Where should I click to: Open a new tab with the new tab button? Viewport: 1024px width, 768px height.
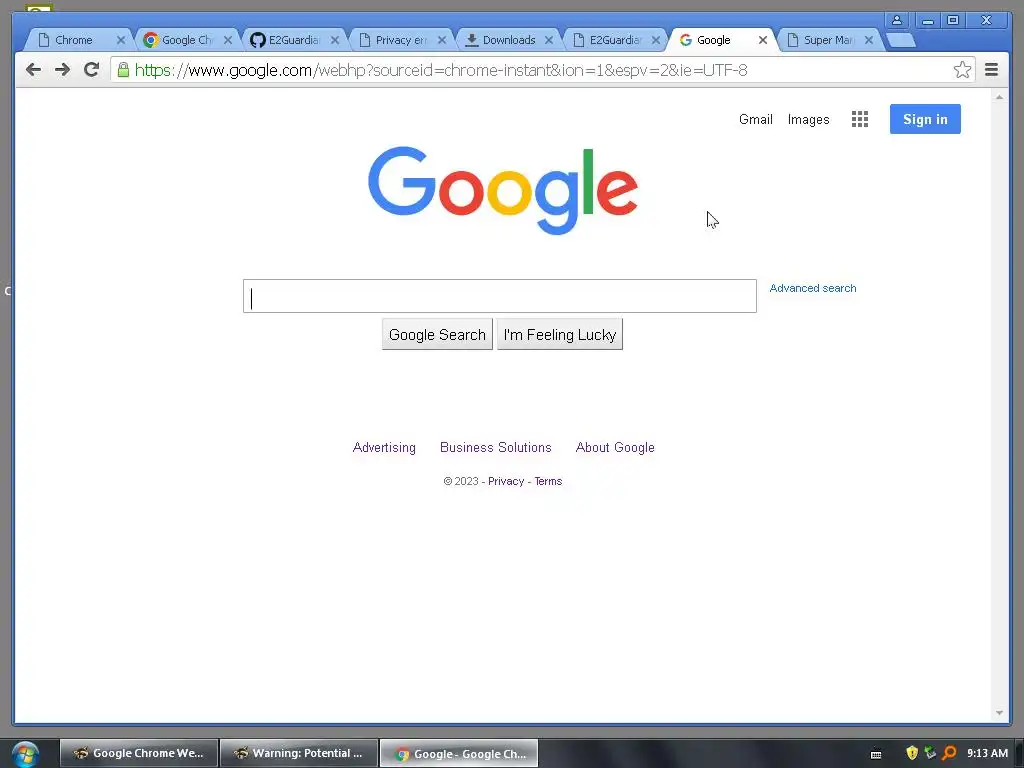pos(902,40)
